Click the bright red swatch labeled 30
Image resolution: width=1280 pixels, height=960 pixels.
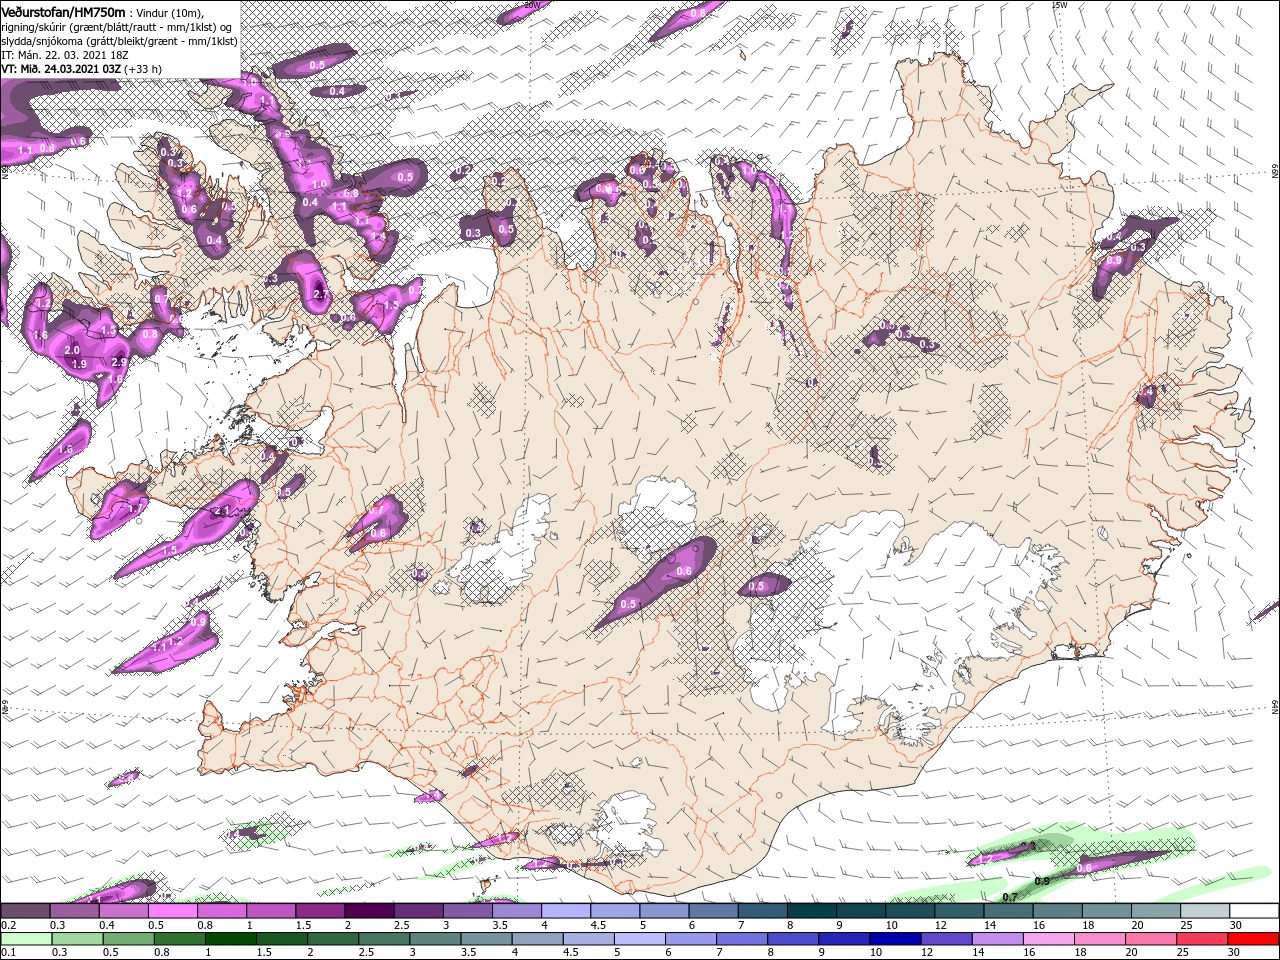click(x=1253, y=939)
